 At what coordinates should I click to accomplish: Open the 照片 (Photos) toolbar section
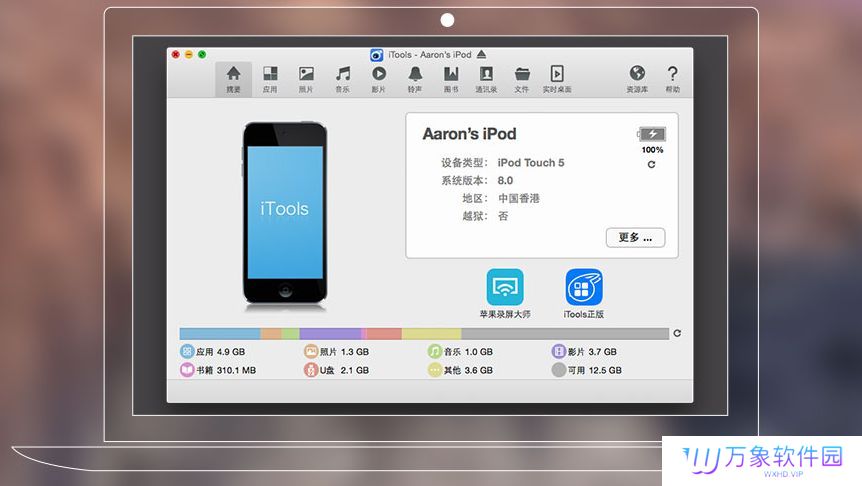pyautogui.click(x=306, y=80)
